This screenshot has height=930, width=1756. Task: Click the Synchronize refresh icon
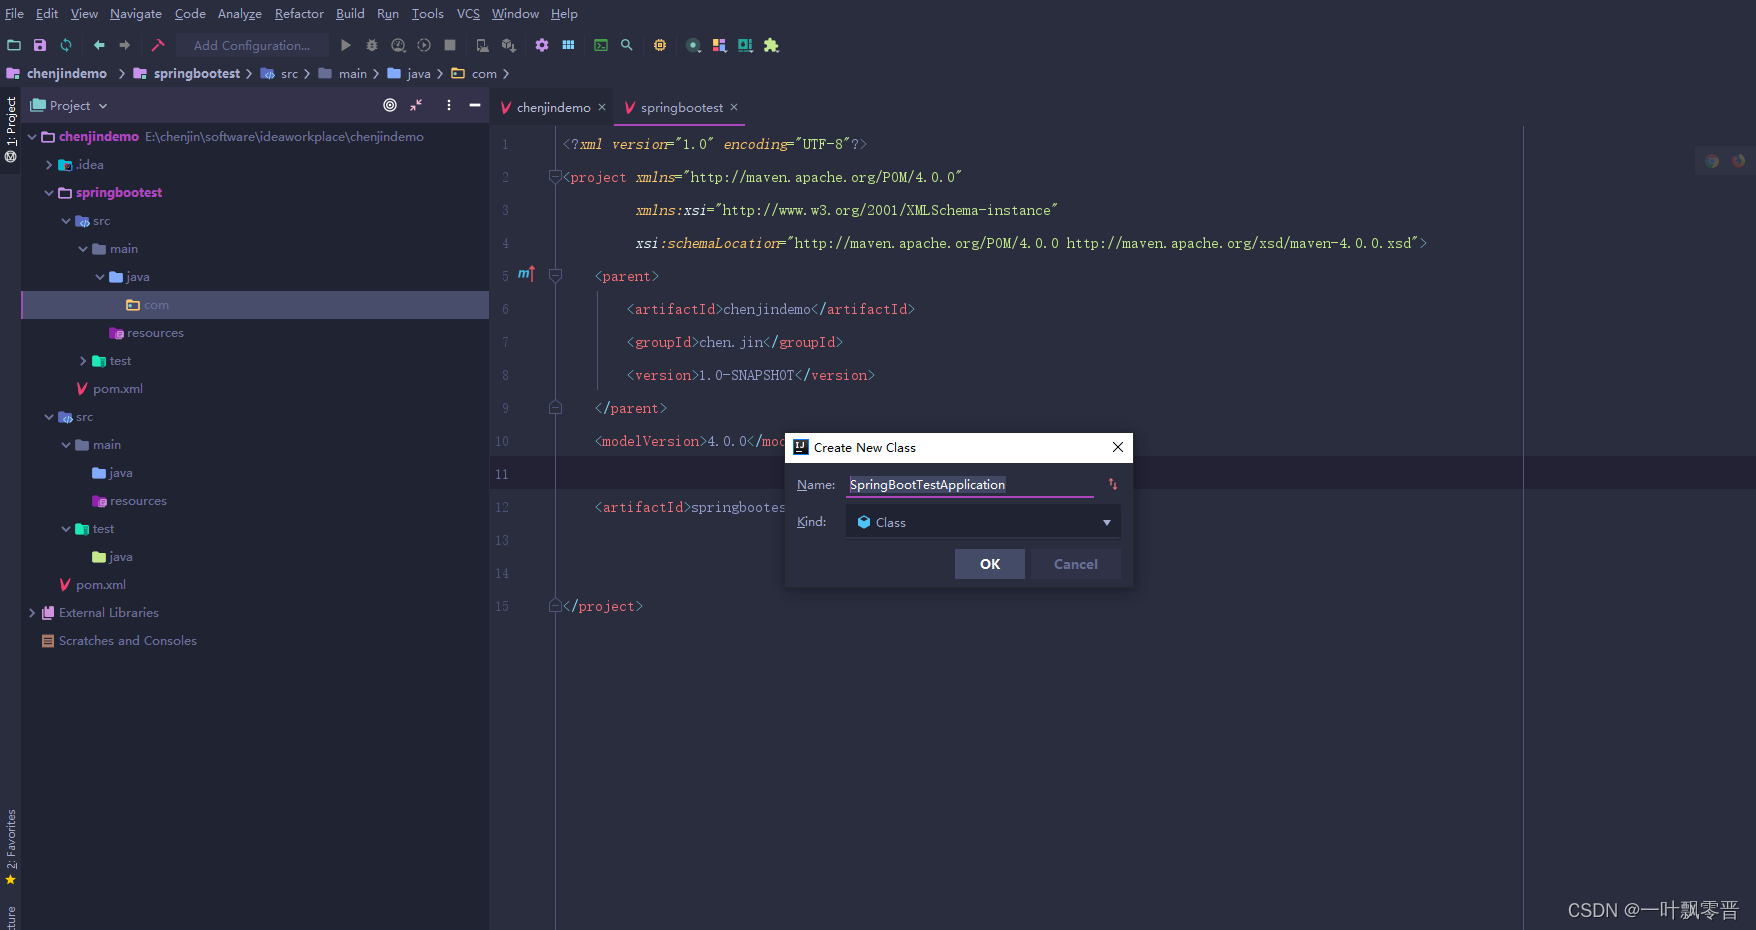click(x=66, y=45)
